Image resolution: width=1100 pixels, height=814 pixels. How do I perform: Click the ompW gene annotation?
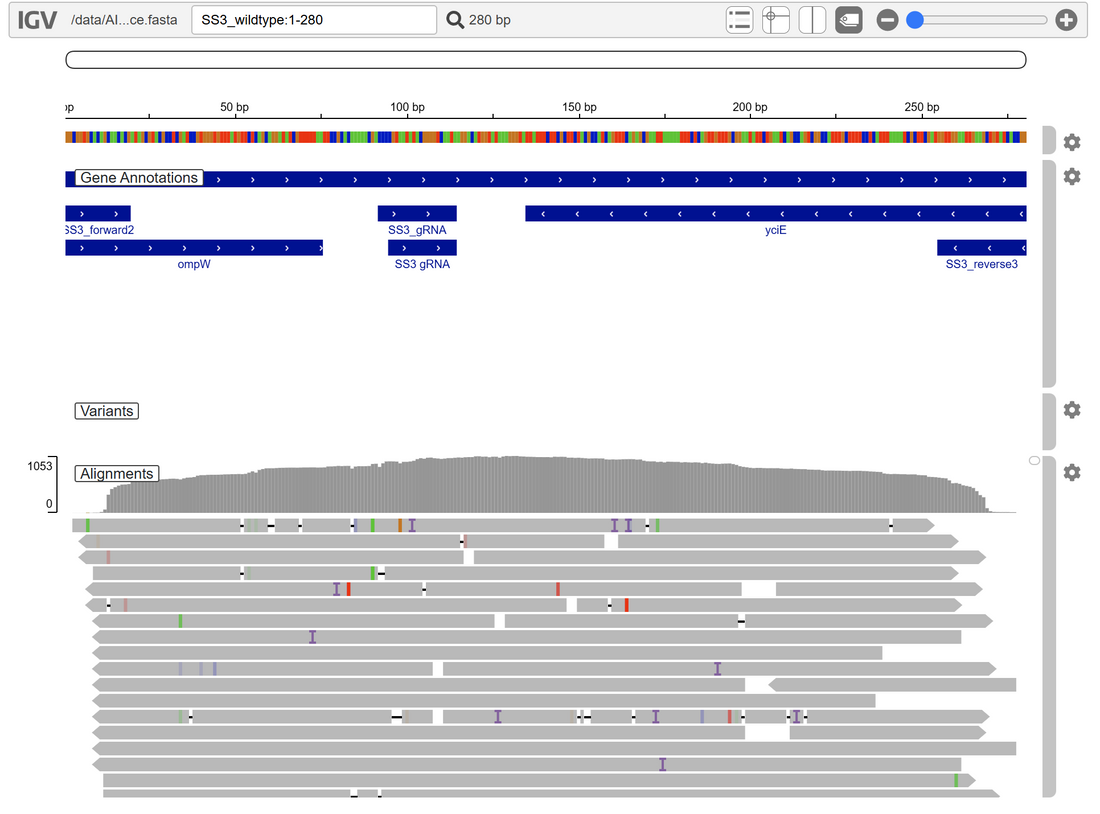coord(194,247)
